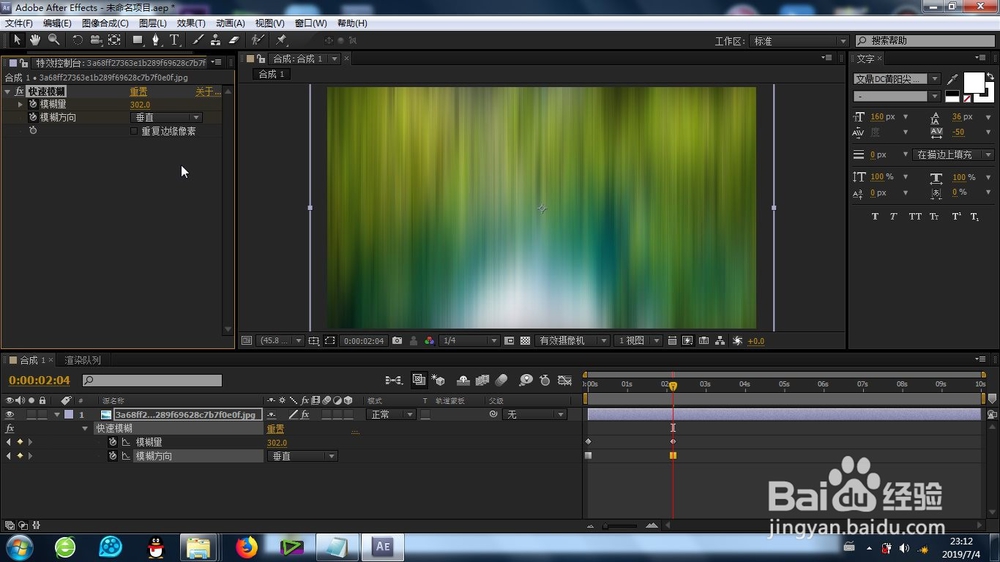The image size is (1000, 562).
Task: Select the Roto Brush tool
Action: coord(257,40)
